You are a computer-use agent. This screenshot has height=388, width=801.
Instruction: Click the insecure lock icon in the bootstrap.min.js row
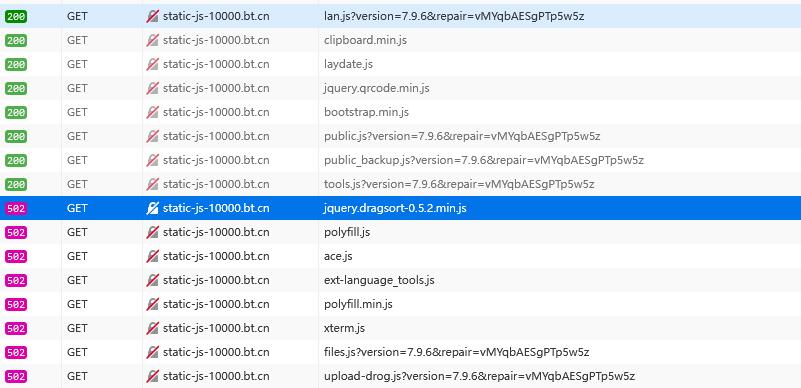152,112
